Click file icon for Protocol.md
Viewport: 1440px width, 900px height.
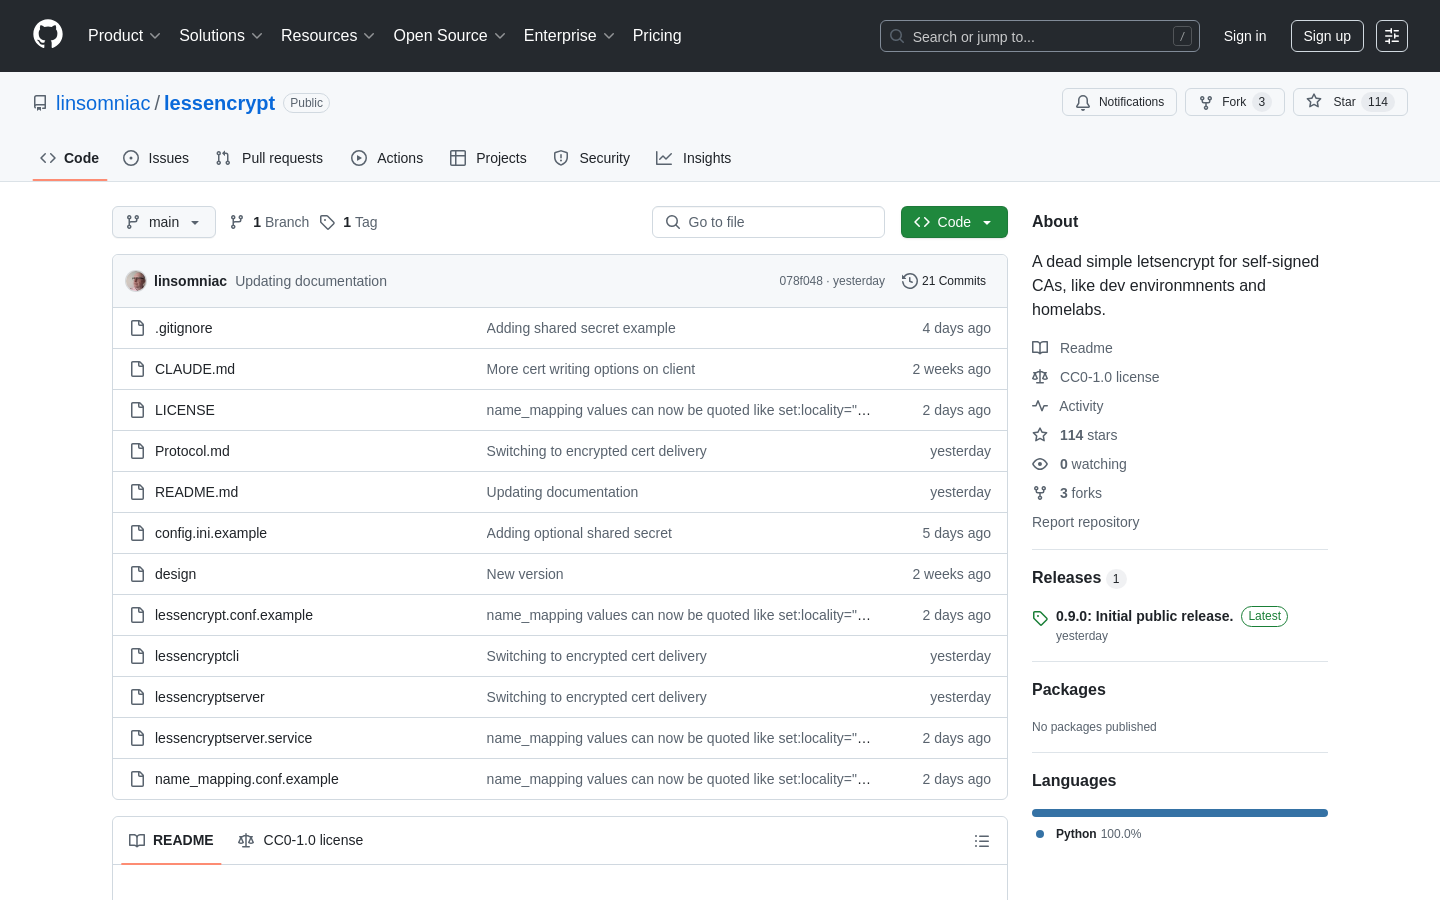(138, 451)
